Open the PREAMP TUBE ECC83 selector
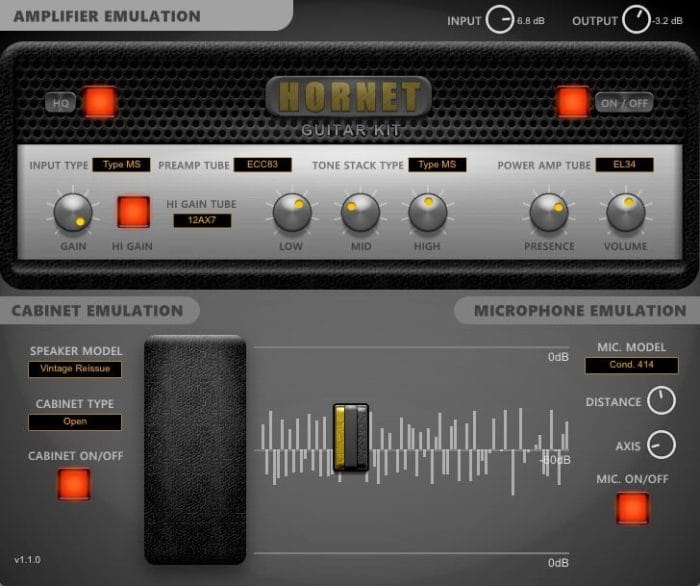The height and width of the screenshot is (586, 700). point(262,165)
